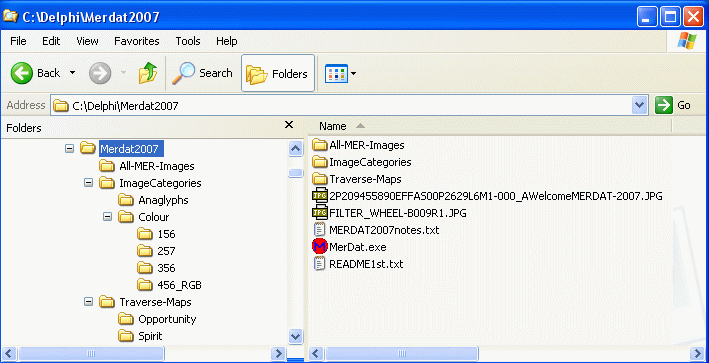Click ImageCategories folder icon in file list
This screenshot has width=709, height=363.
(320, 162)
